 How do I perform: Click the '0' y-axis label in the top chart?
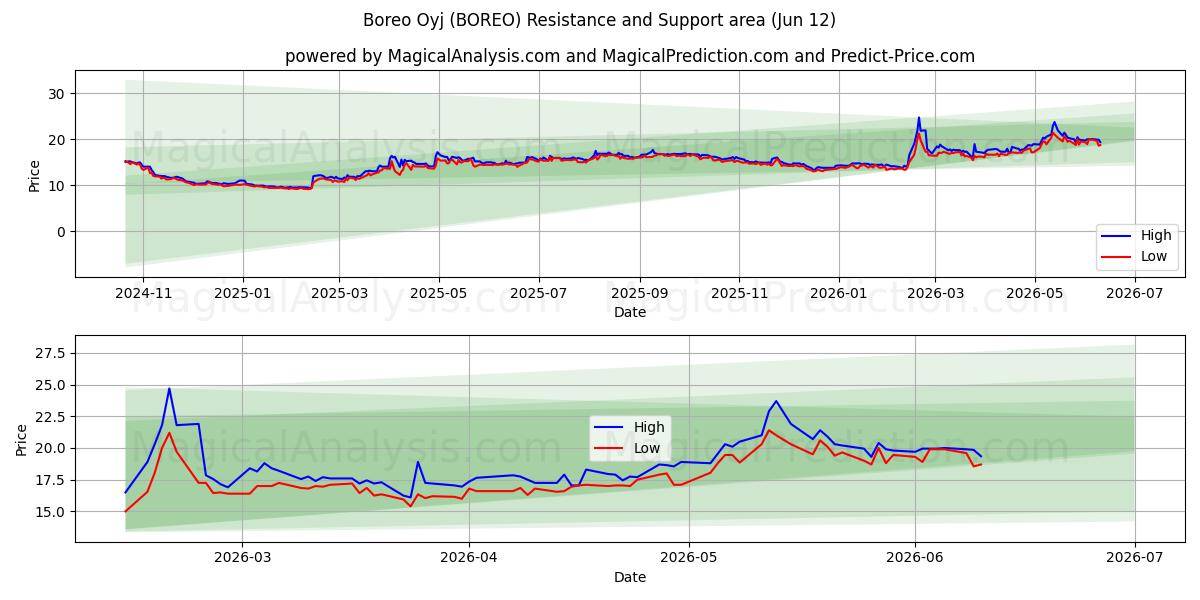(x=63, y=232)
